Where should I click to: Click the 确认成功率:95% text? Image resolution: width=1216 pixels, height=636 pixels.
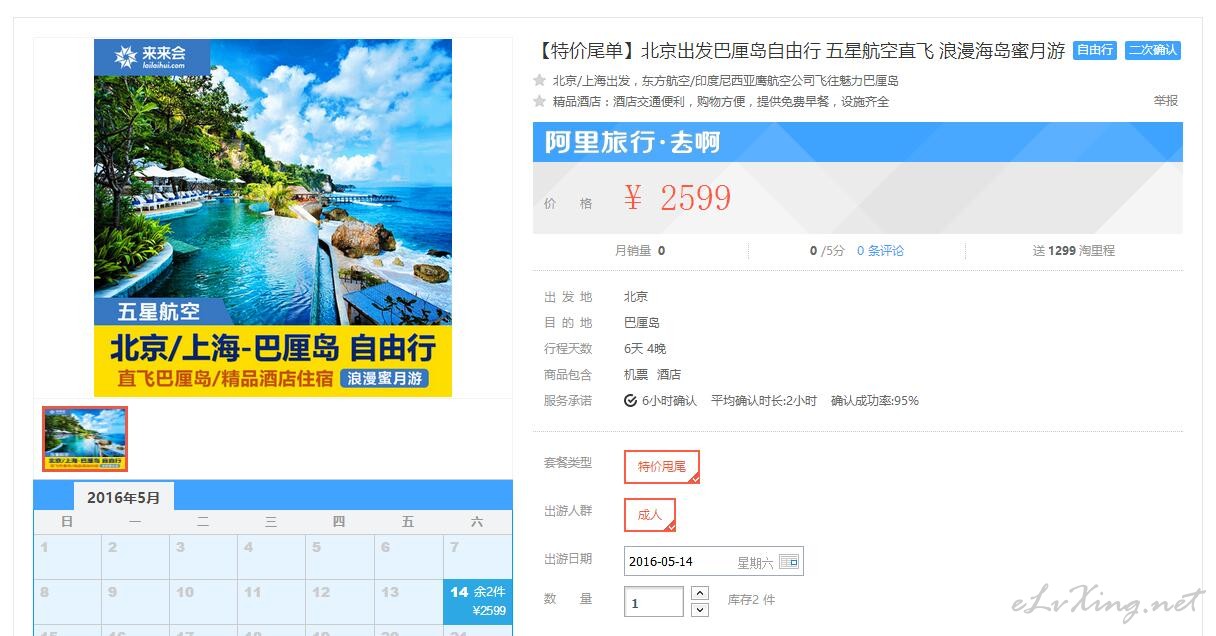click(x=875, y=401)
